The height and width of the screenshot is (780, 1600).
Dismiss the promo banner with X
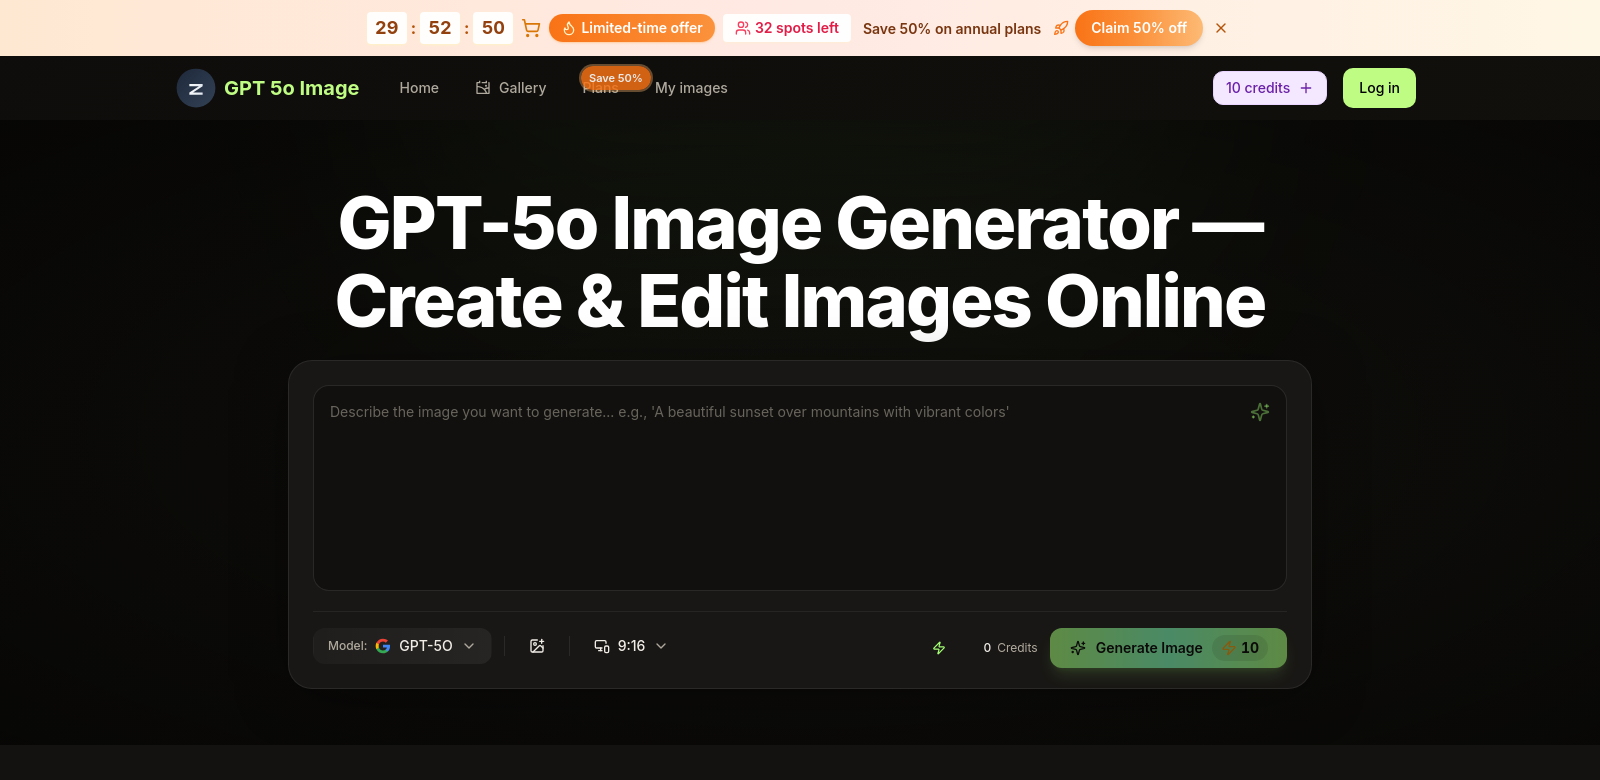coord(1221,28)
